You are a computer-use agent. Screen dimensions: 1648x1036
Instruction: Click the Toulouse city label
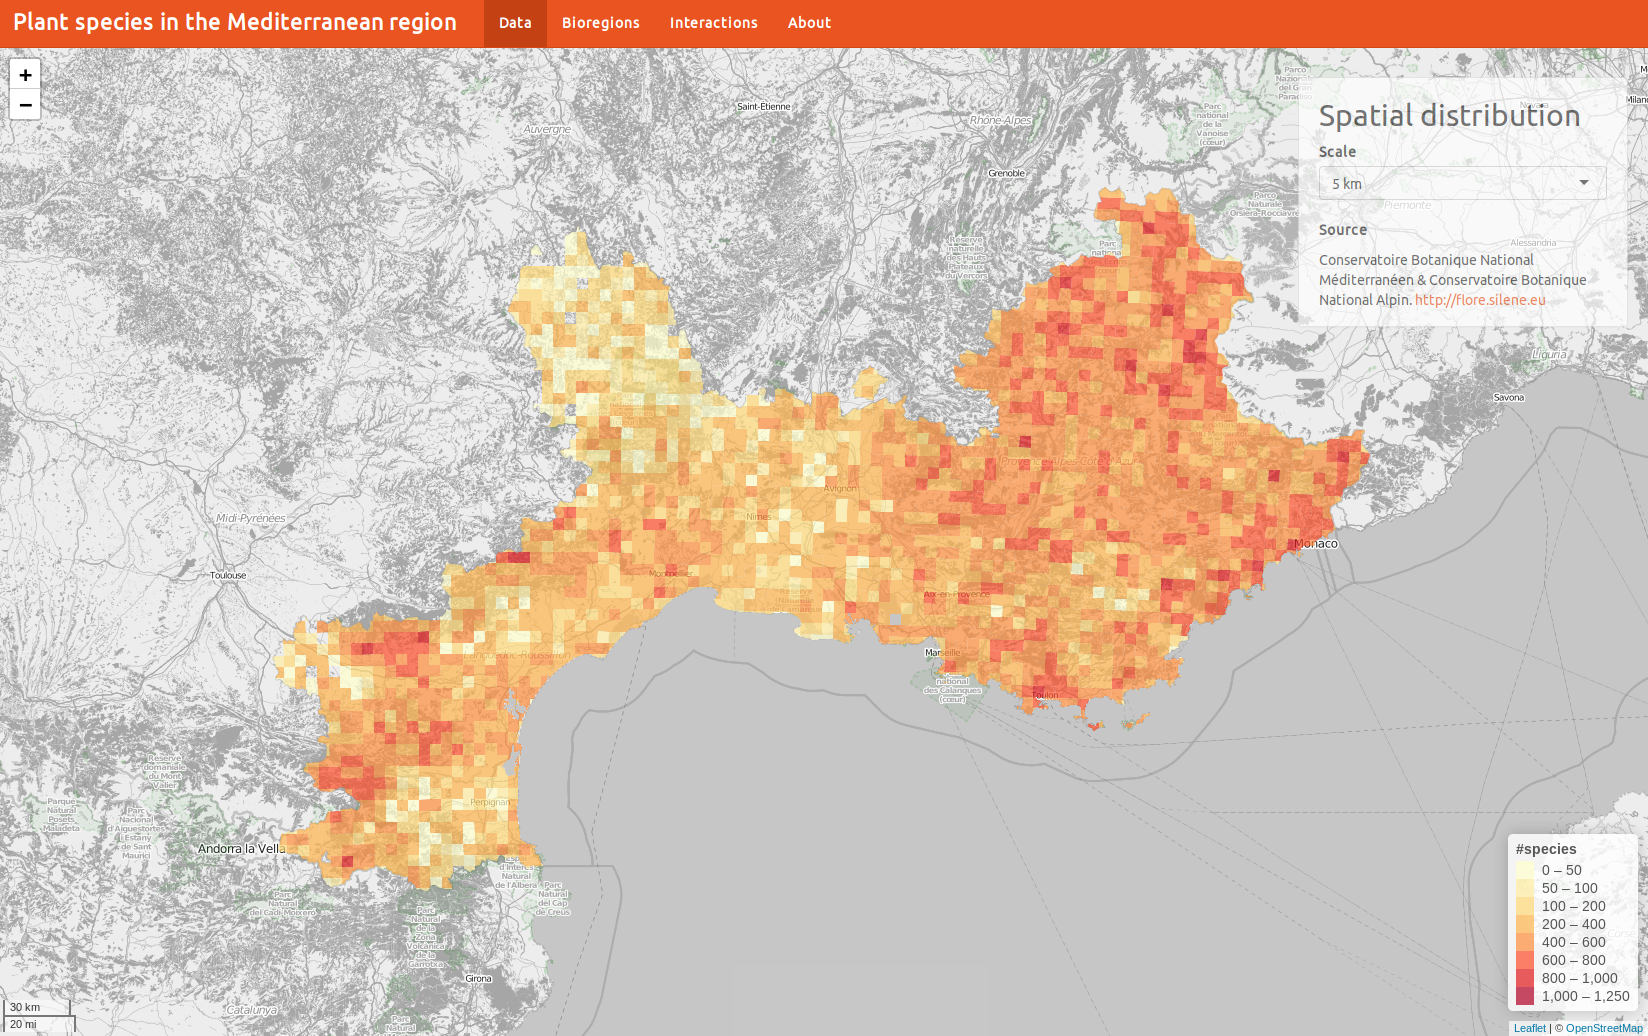tap(228, 576)
